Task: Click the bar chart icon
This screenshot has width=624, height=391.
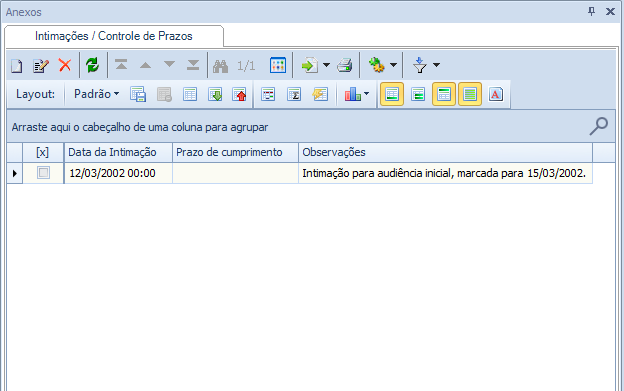Action: [352, 94]
